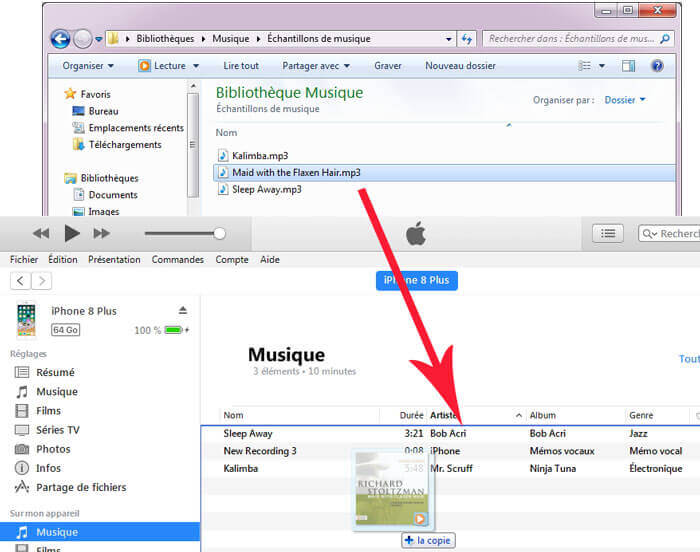Open the Compte menu
This screenshot has height=552, width=700.
point(232,259)
